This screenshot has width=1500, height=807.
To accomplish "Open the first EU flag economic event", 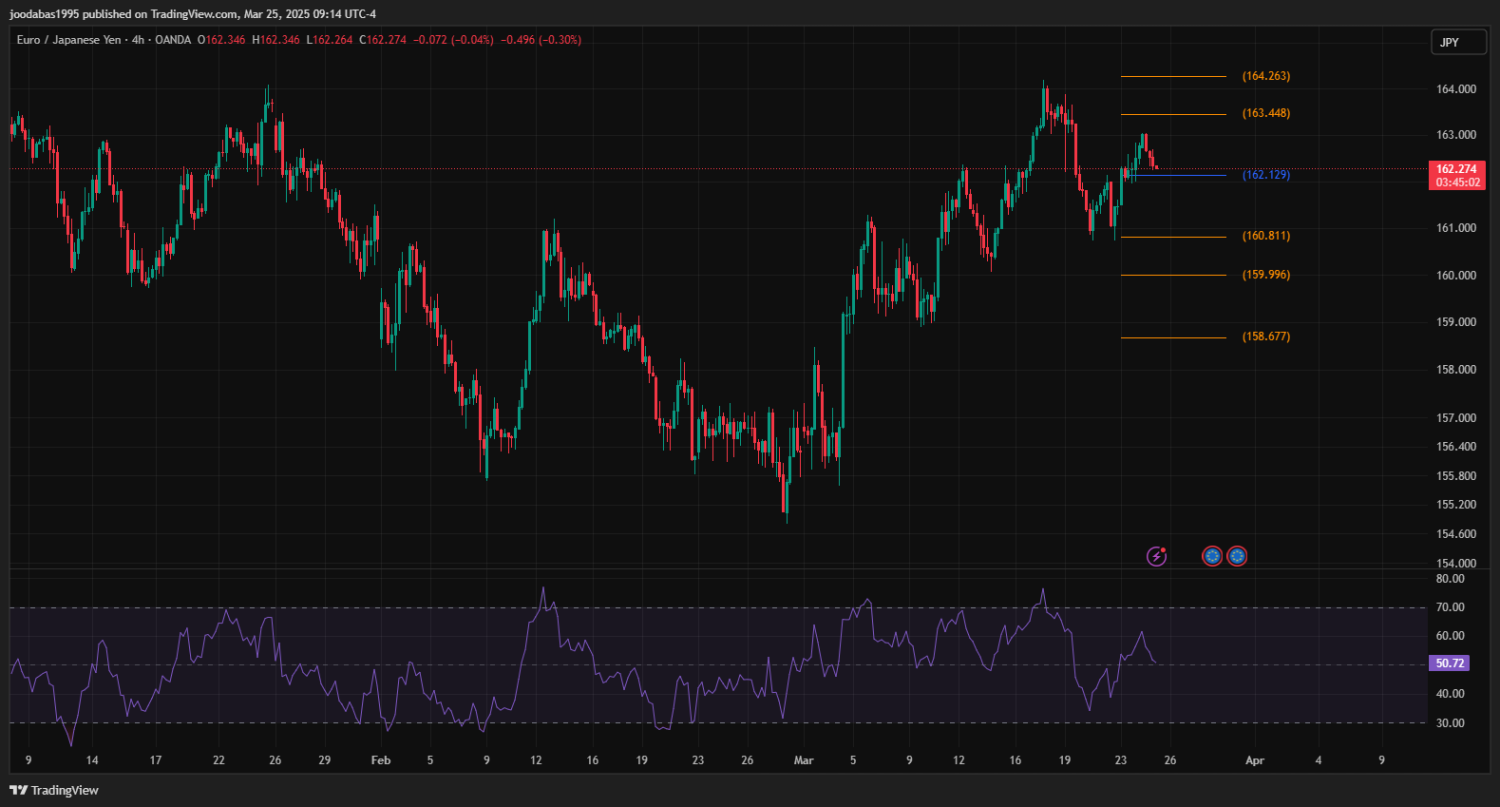I will [1212, 556].
